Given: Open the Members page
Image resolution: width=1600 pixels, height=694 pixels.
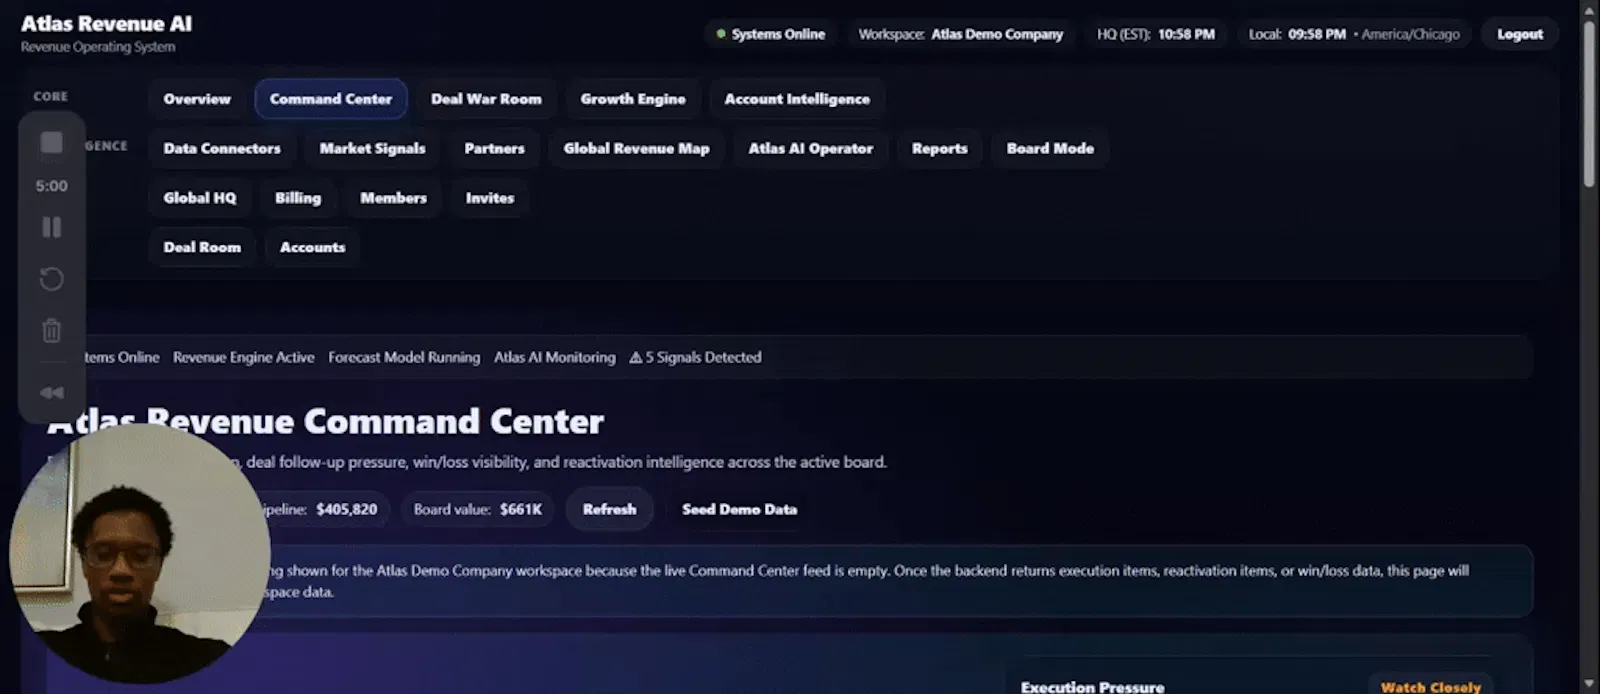Looking at the screenshot, I should [393, 198].
